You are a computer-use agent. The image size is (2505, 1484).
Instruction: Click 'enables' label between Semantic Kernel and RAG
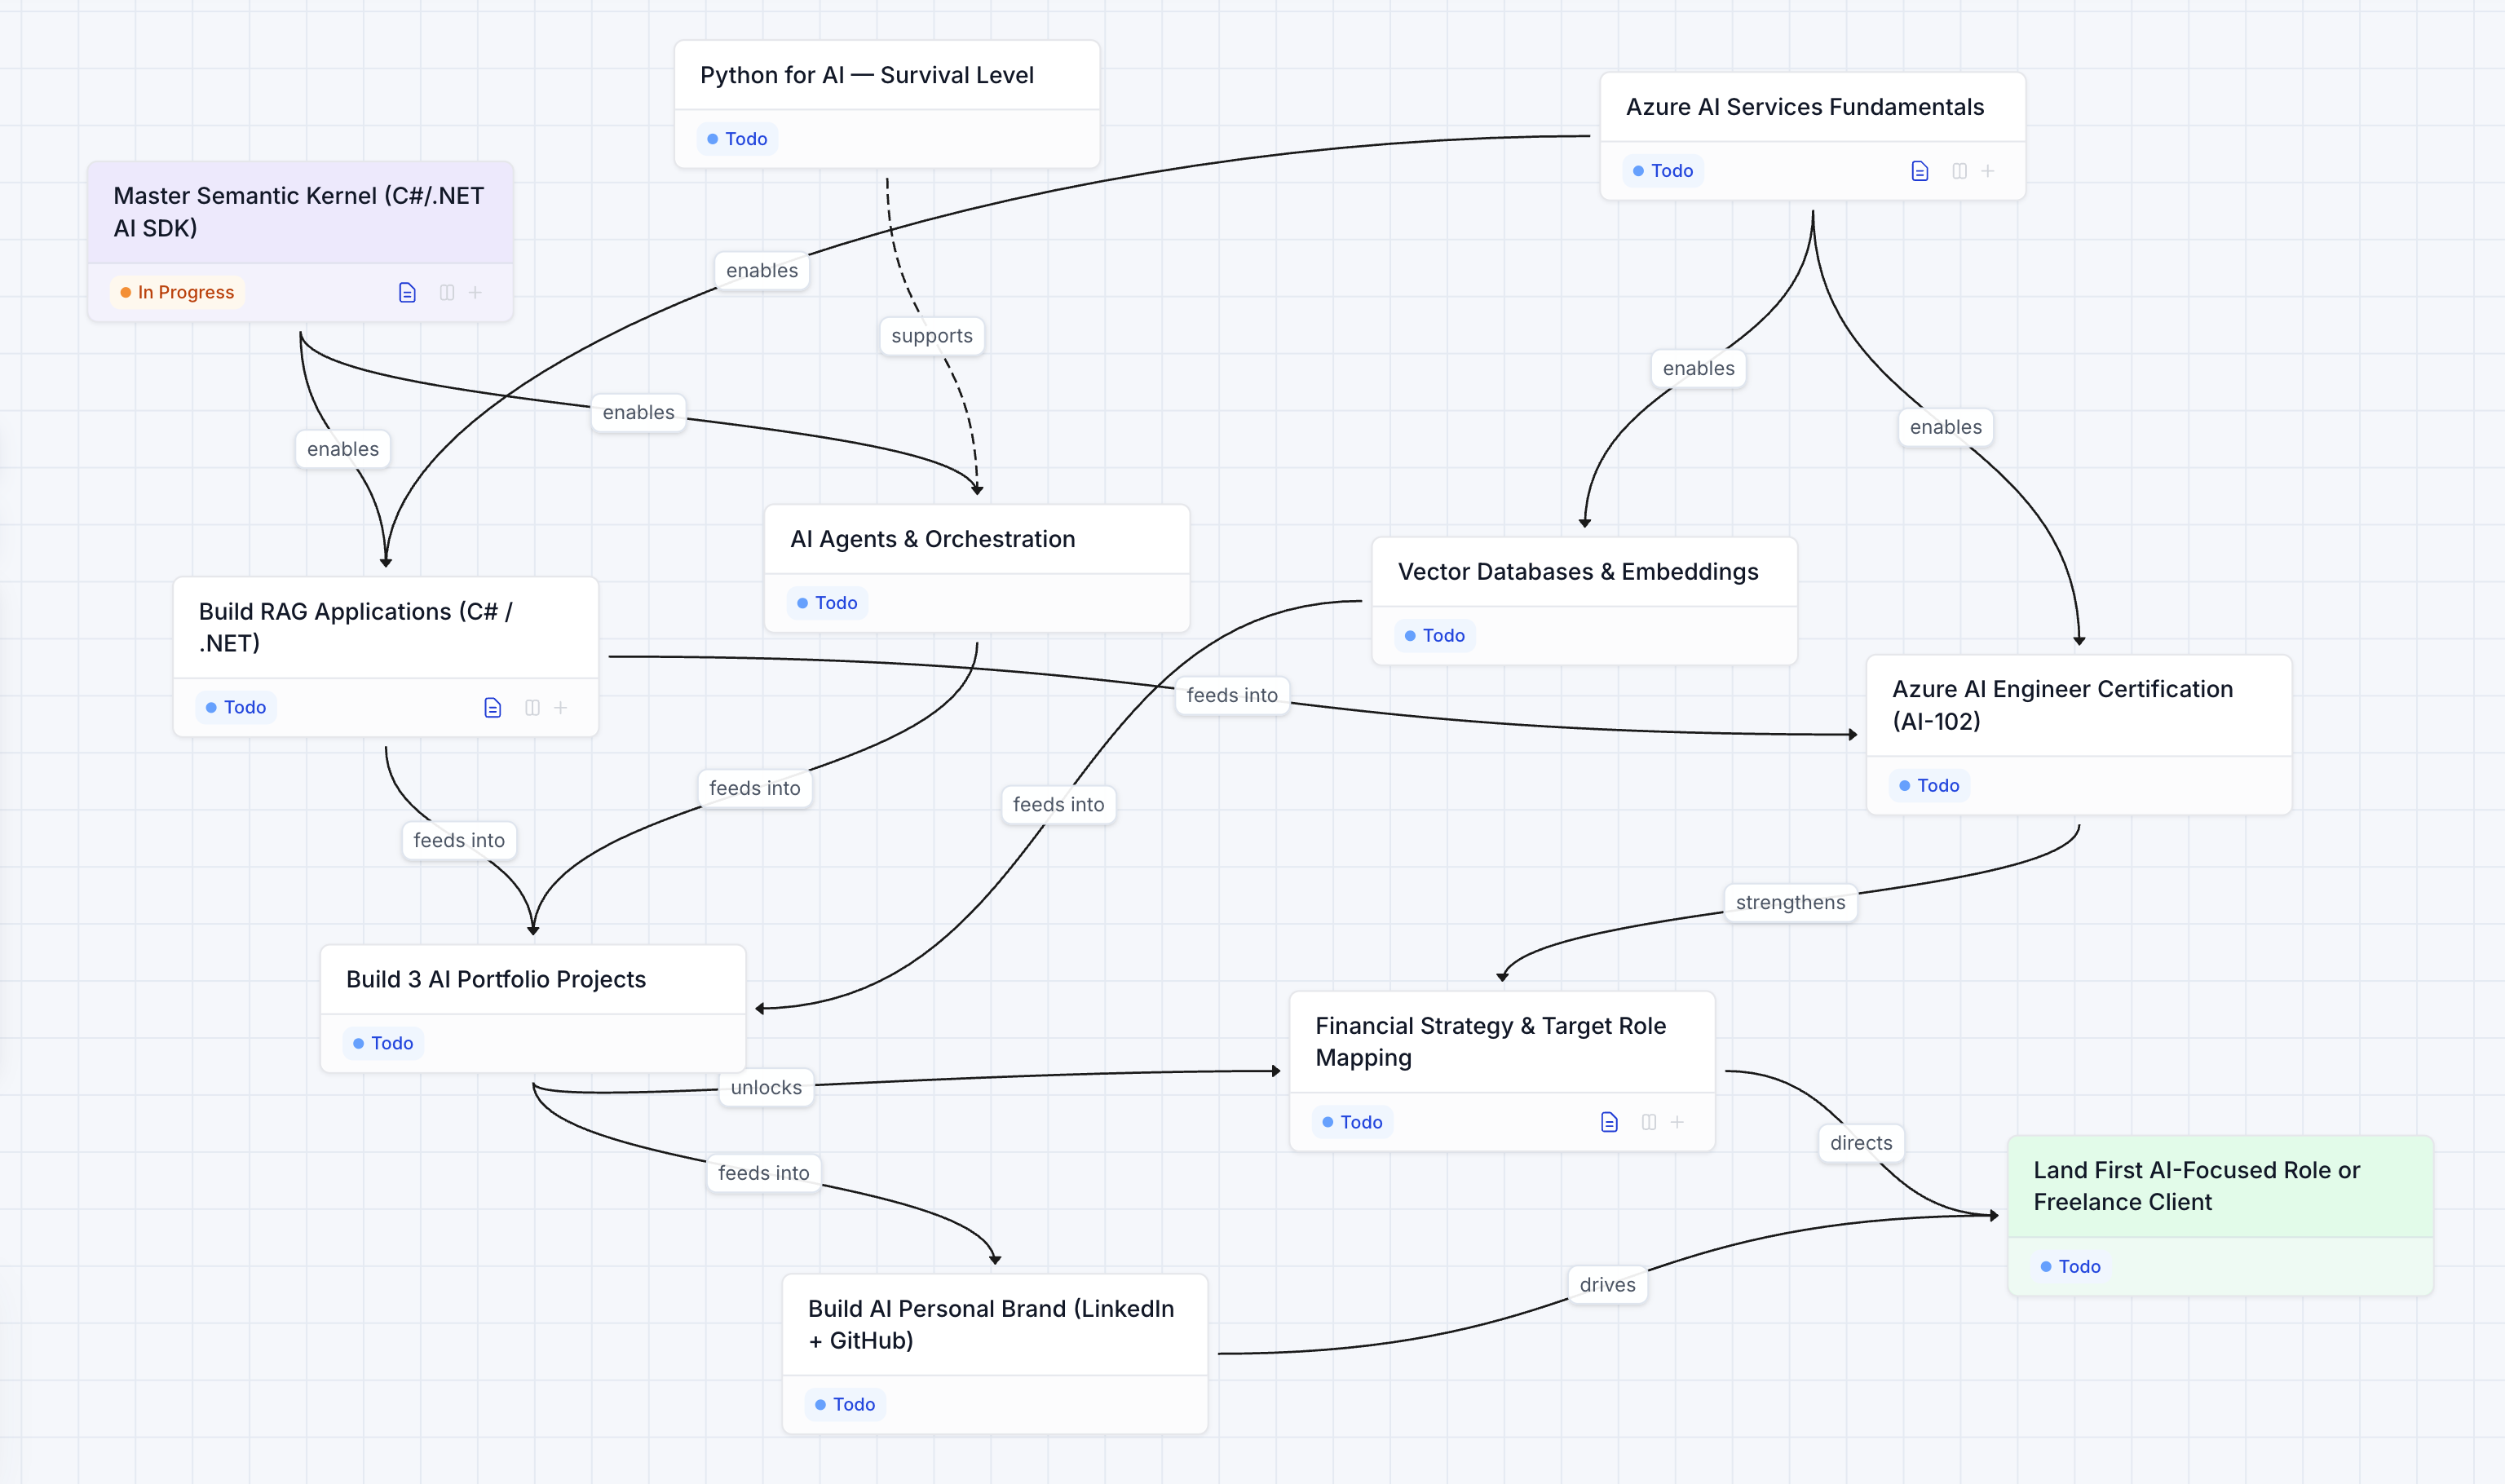click(343, 449)
